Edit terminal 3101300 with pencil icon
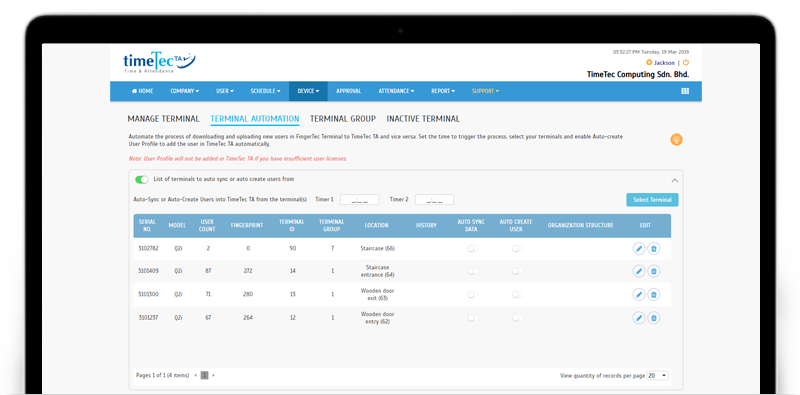 639,294
